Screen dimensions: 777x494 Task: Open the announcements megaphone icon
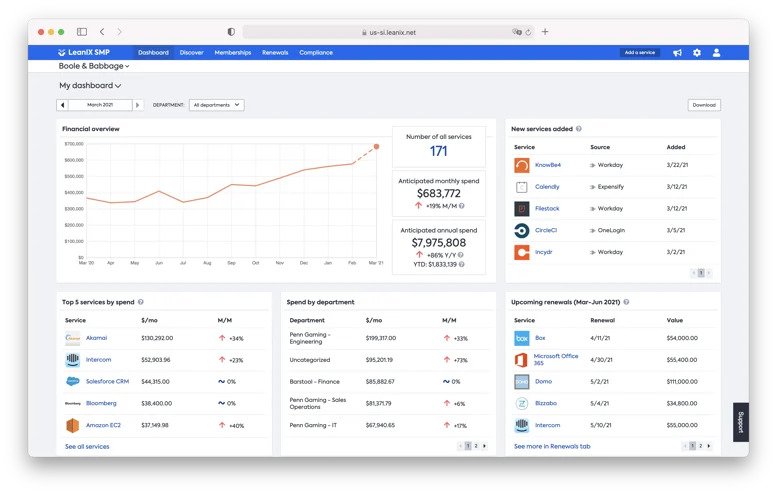(x=677, y=53)
